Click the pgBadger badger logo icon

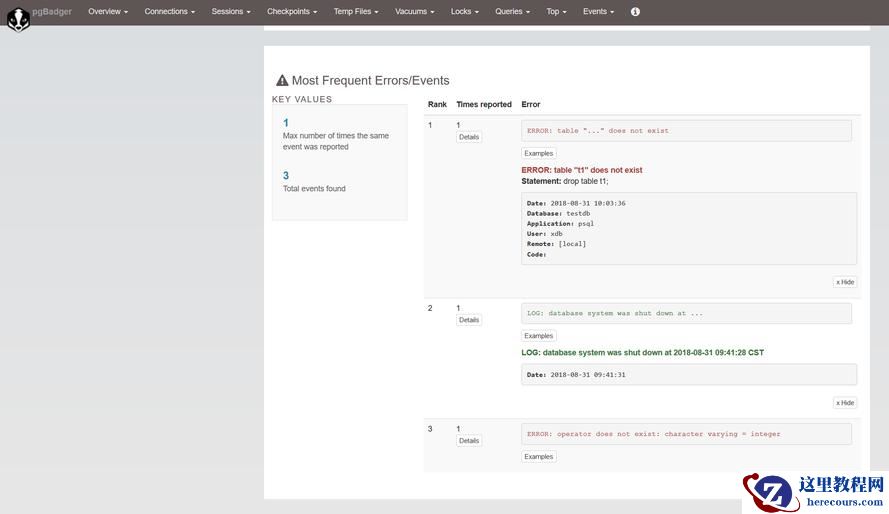pos(18,19)
